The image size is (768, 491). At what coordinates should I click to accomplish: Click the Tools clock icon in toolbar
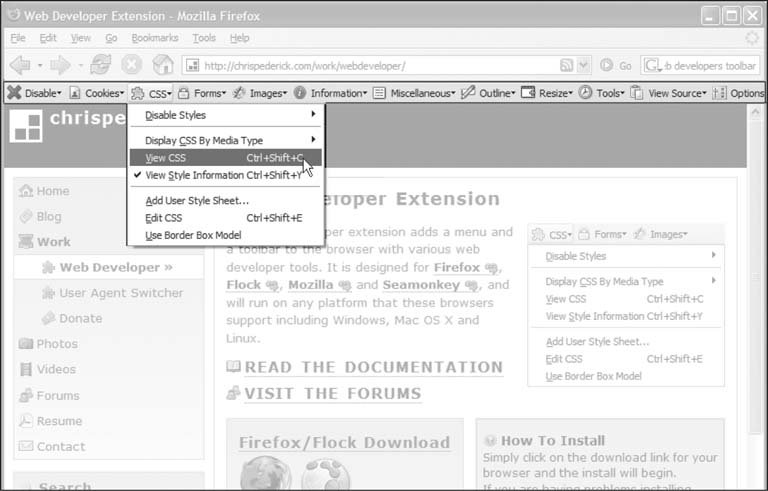585,92
